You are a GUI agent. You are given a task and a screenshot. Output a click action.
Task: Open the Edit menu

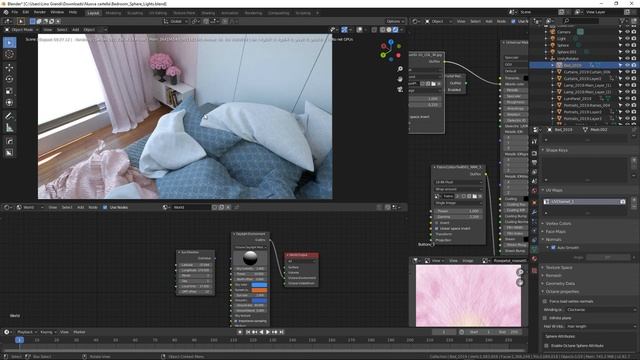pos(26,13)
